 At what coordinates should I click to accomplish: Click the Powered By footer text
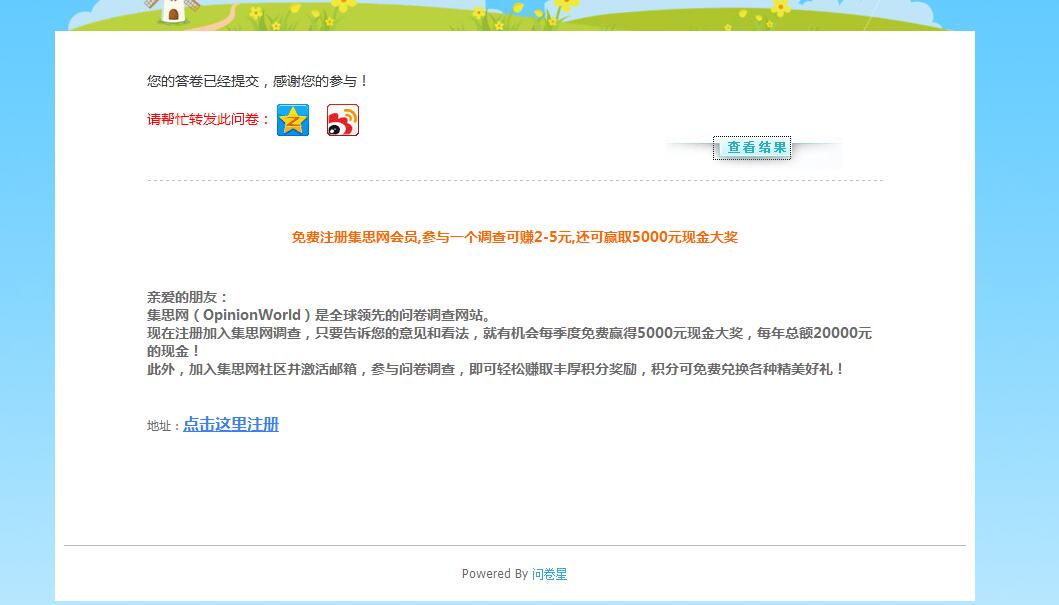494,574
